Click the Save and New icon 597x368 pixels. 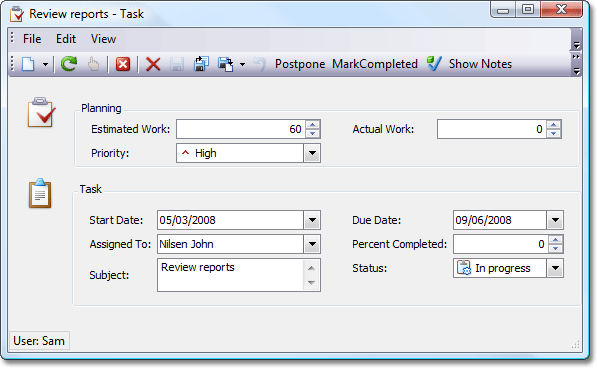tap(225, 64)
